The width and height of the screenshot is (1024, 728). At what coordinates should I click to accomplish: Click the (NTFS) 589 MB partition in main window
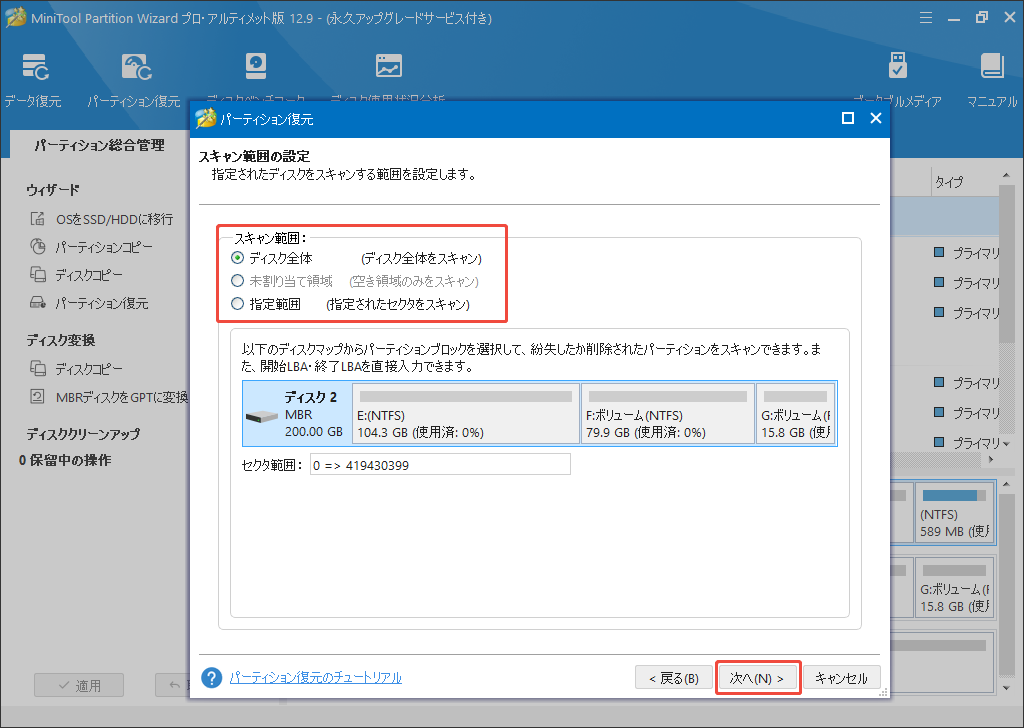tap(954, 513)
